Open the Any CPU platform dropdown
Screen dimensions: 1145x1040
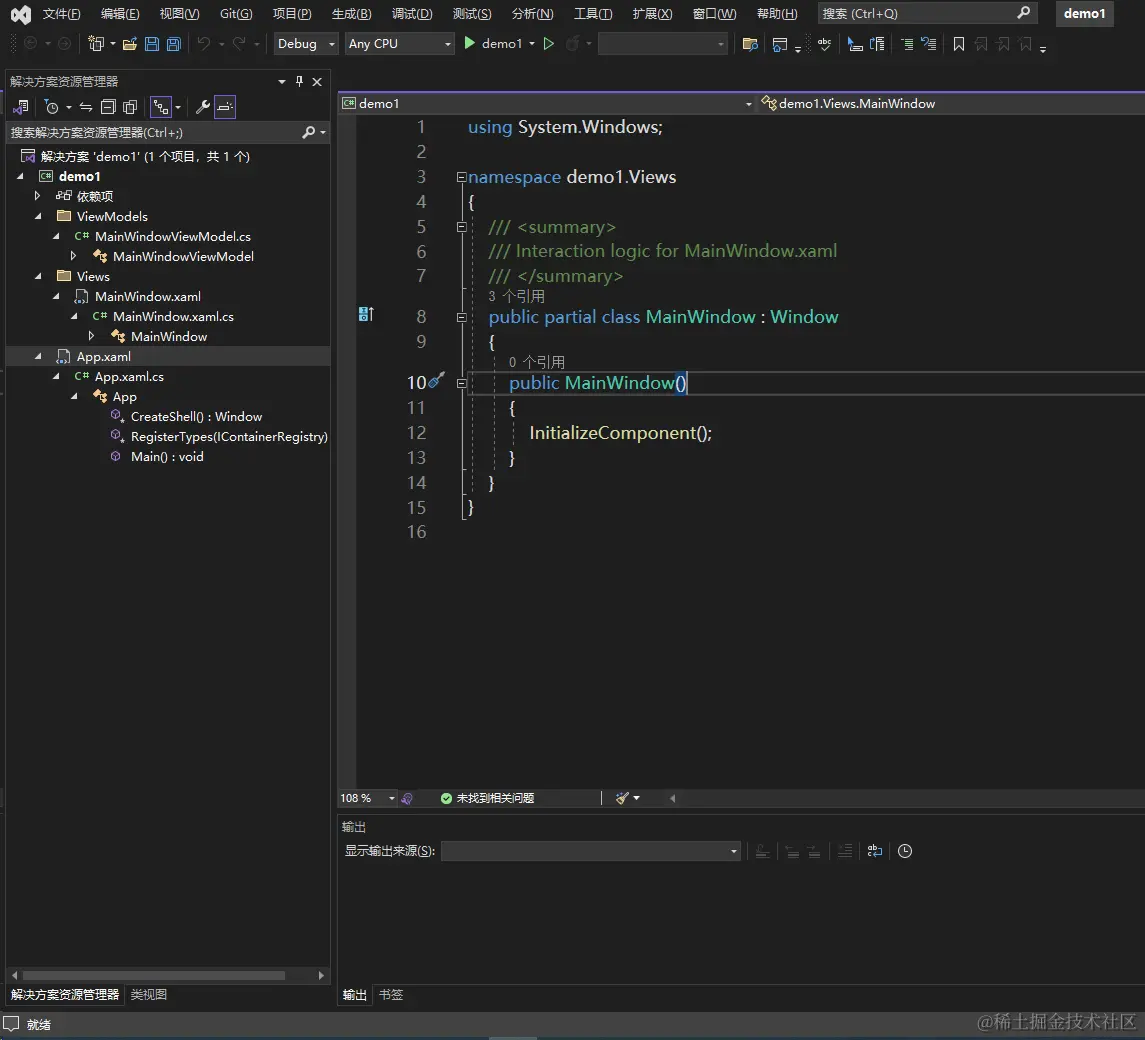[400, 44]
